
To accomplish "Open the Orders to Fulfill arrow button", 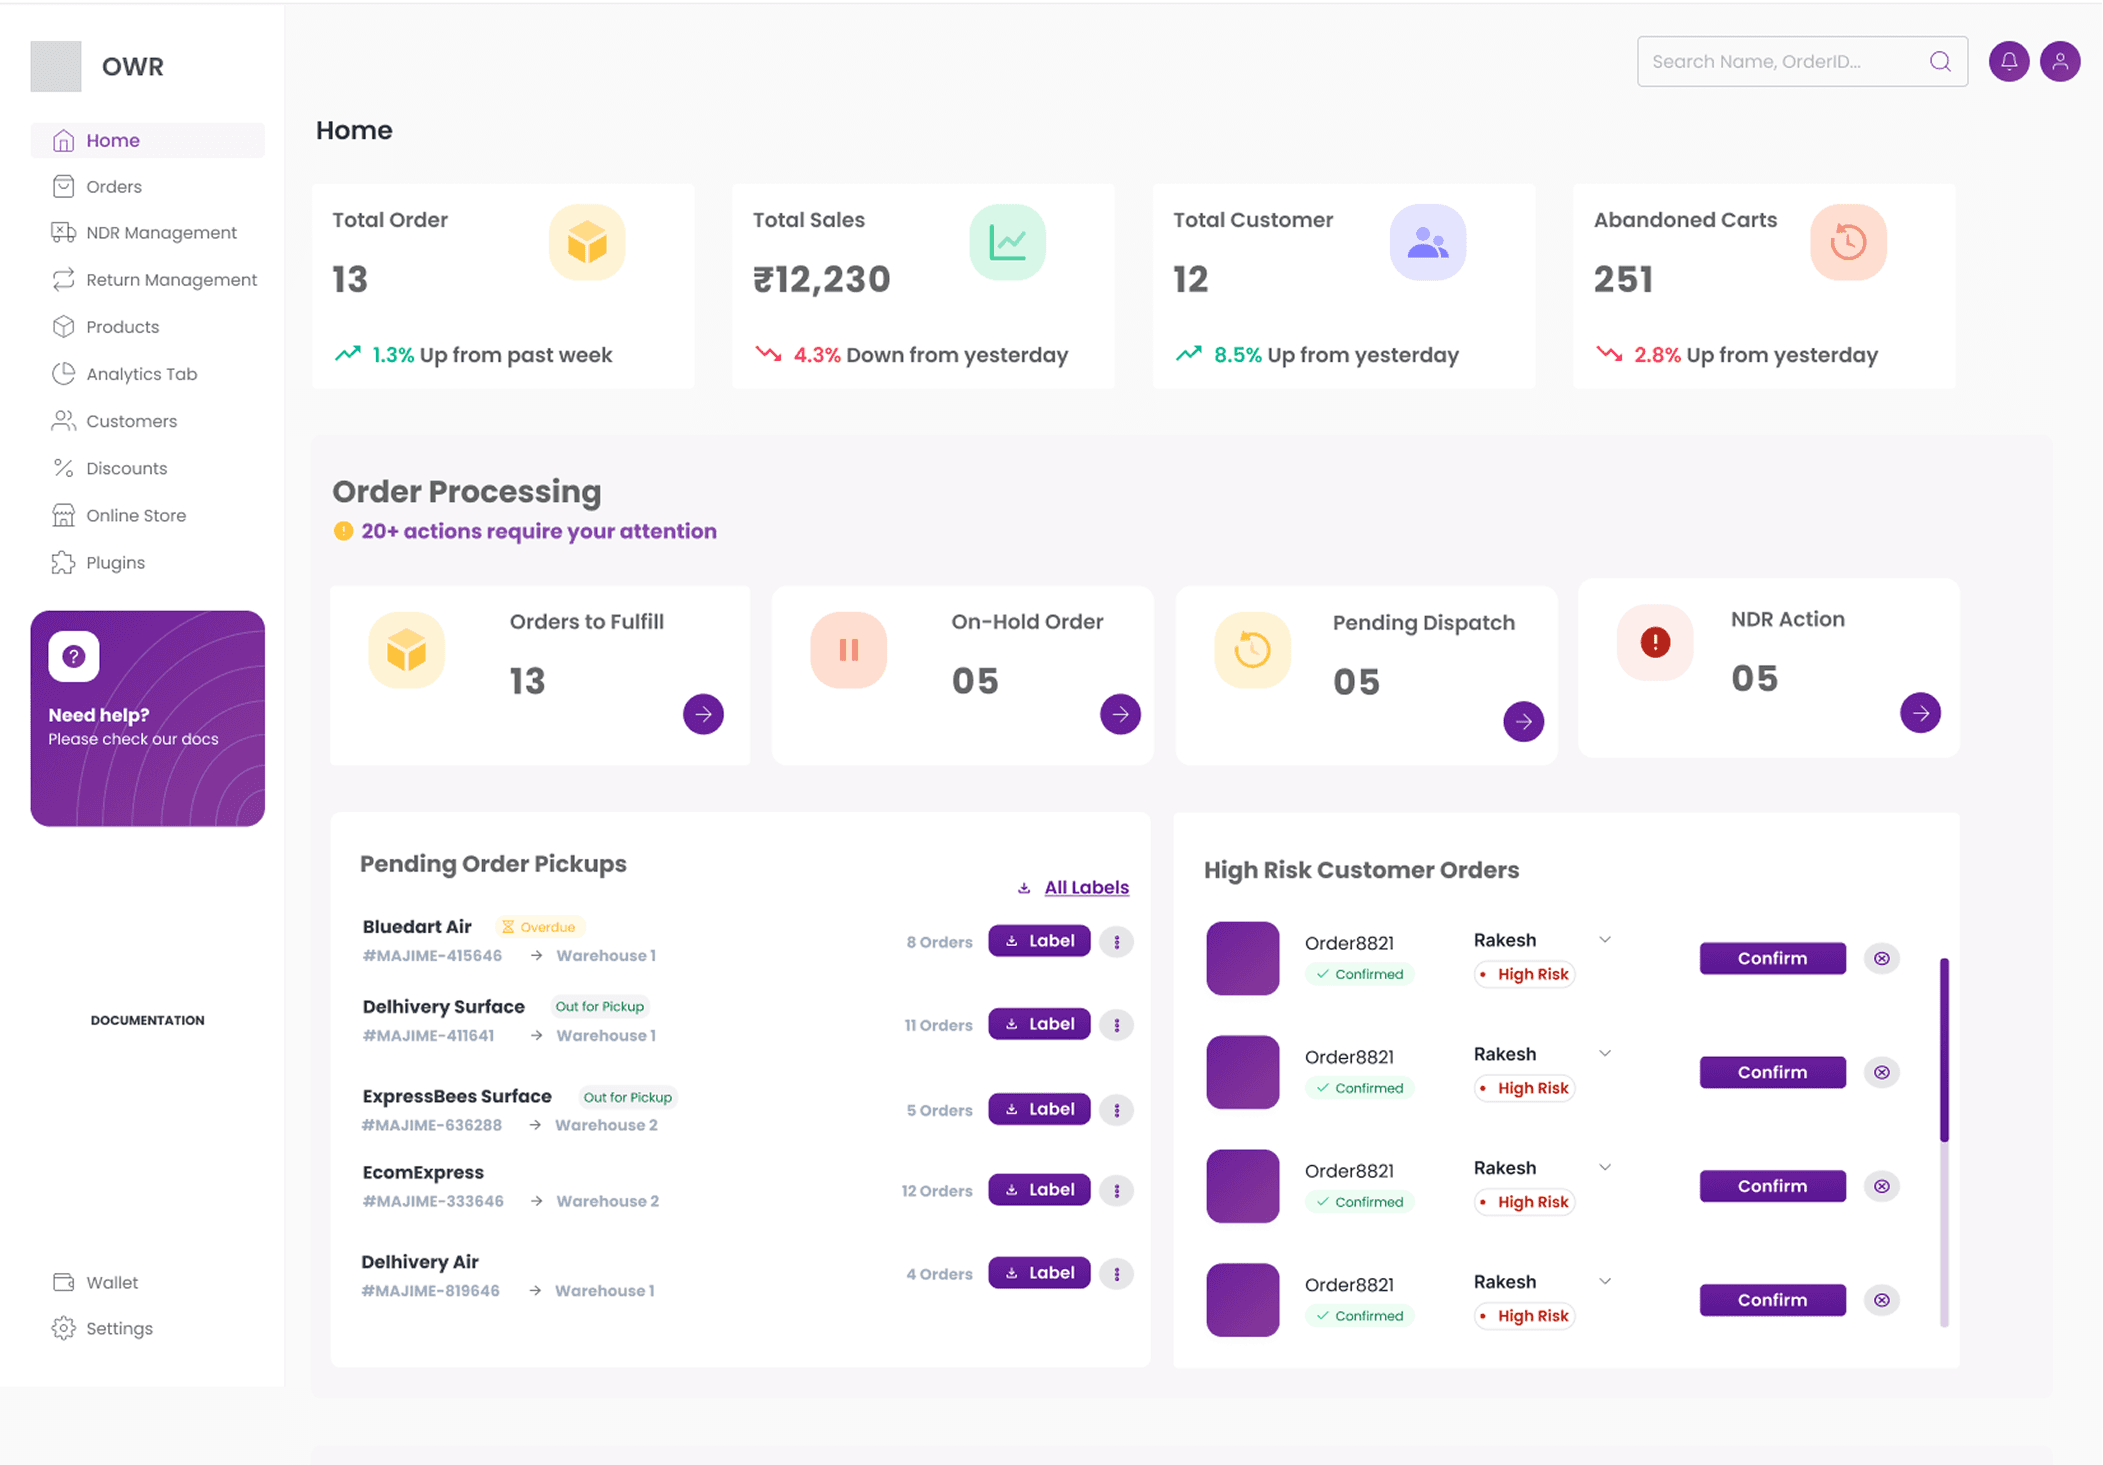I will click(x=703, y=714).
